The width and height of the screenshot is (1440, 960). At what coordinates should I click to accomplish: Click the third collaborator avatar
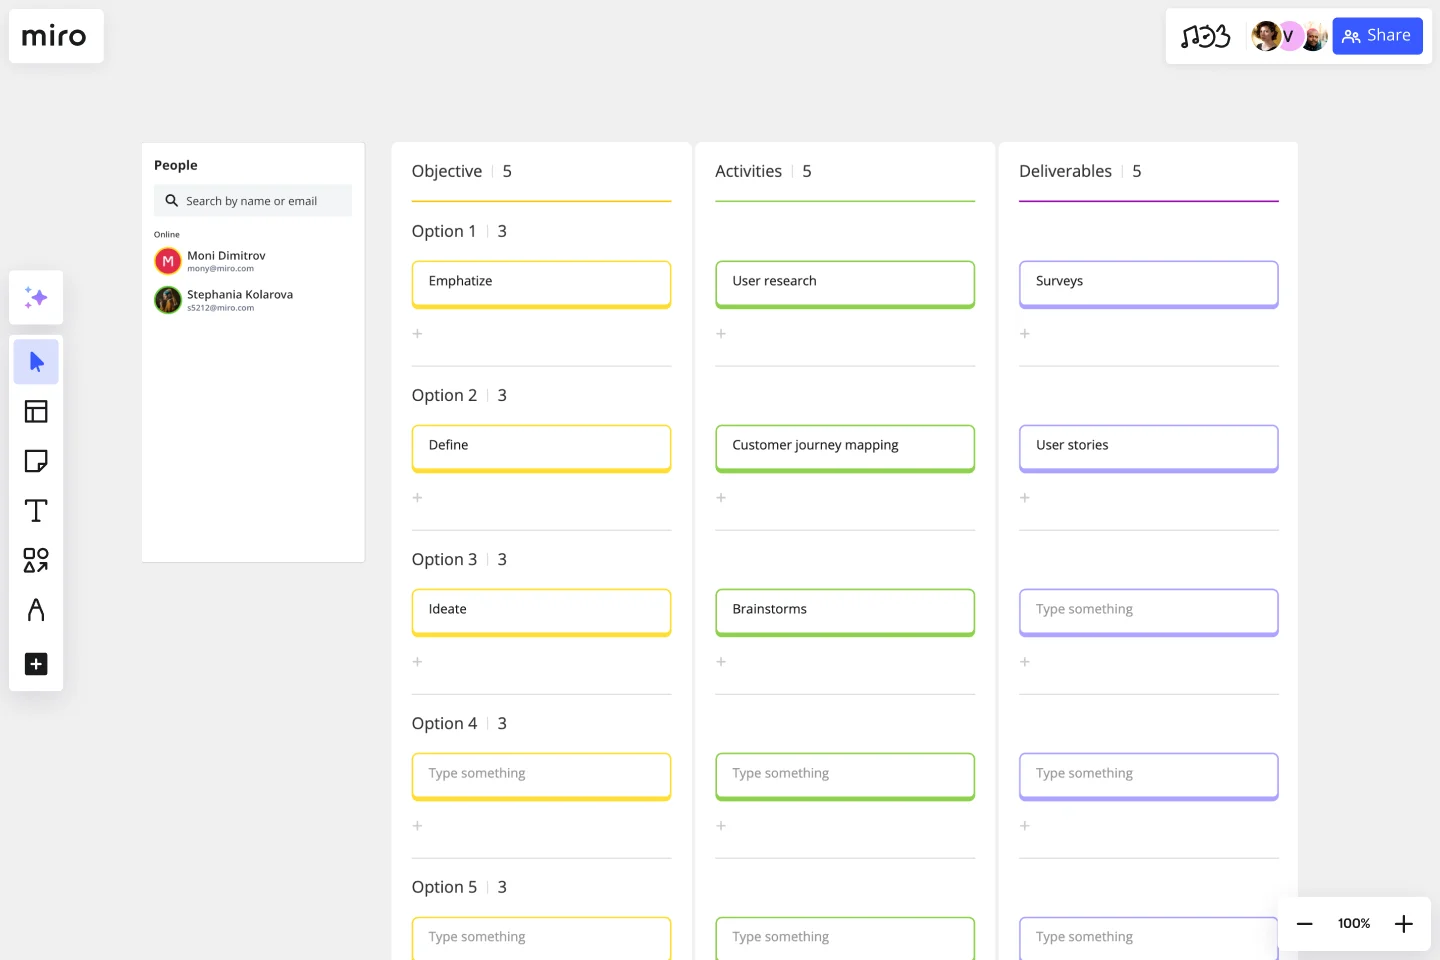tap(1314, 36)
